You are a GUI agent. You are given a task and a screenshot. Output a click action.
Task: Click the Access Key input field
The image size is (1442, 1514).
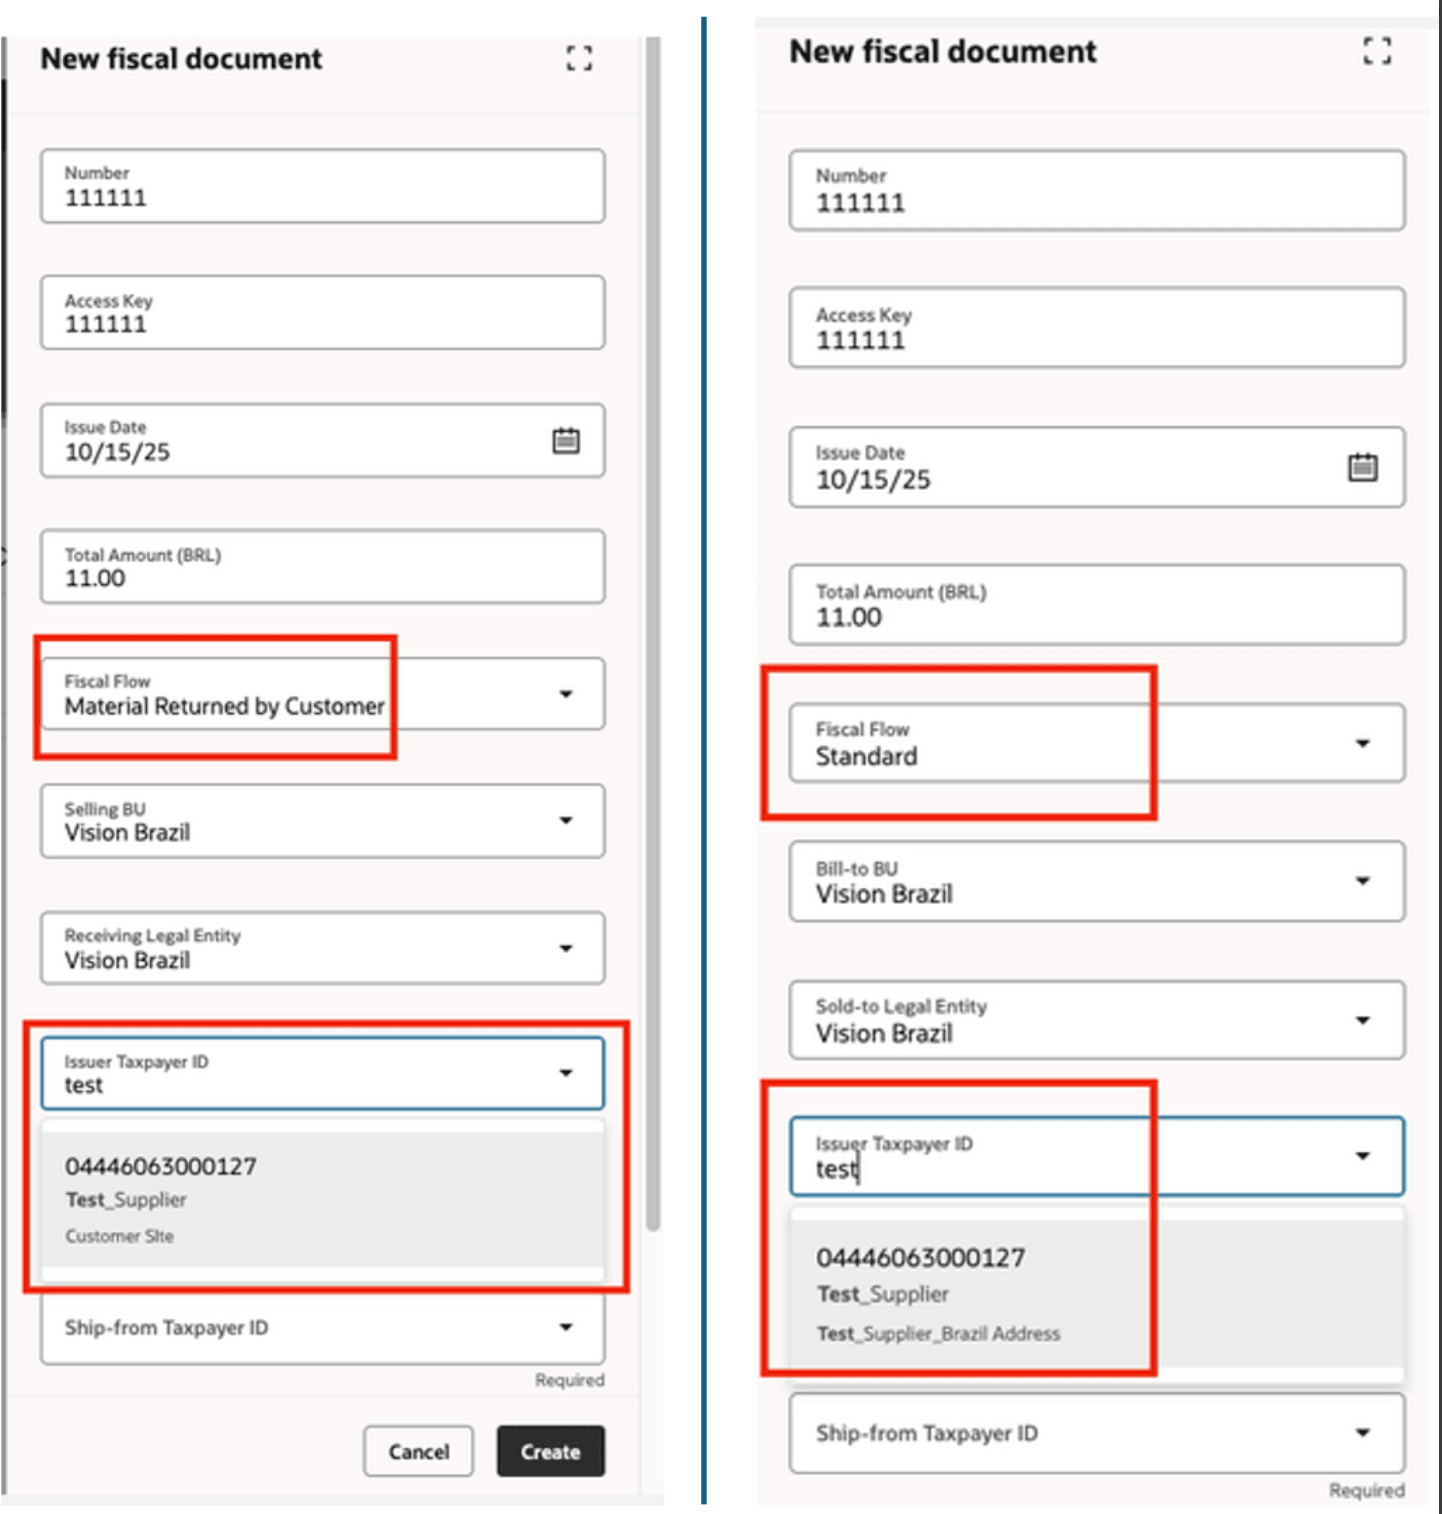click(x=322, y=312)
